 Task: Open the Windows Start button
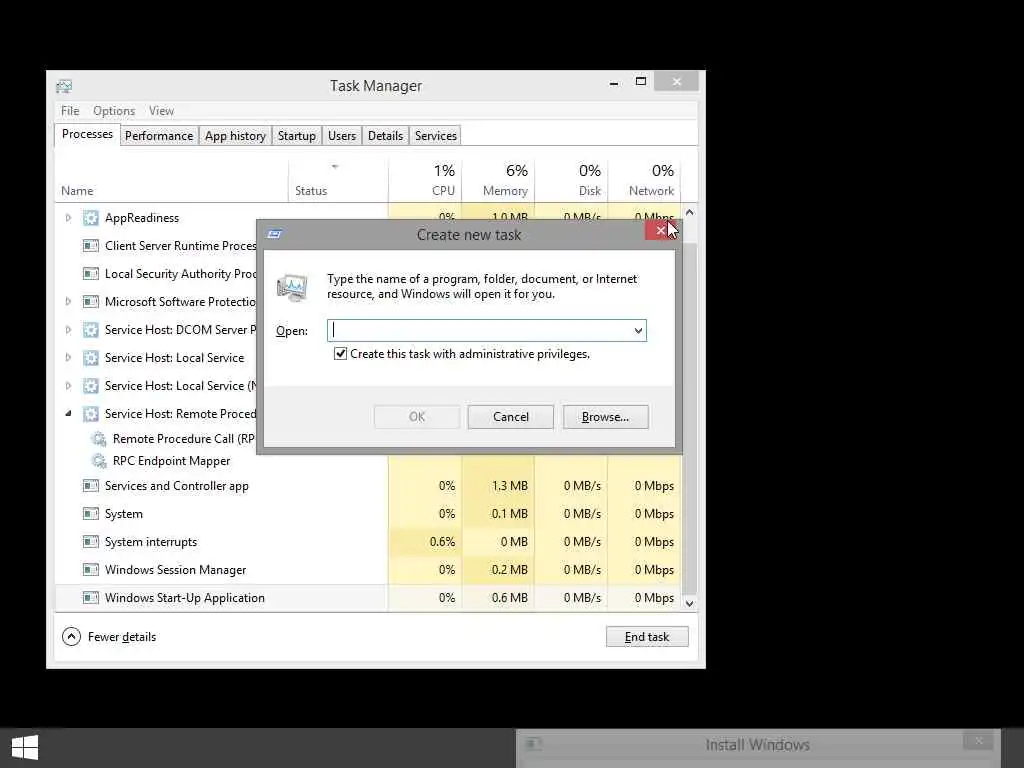point(25,748)
